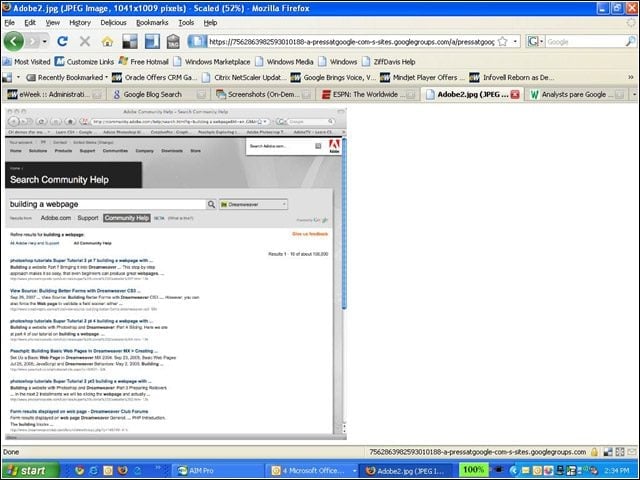
Task: Go to the Home page icon
Action: pyautogui.click(x=107, y=41)
